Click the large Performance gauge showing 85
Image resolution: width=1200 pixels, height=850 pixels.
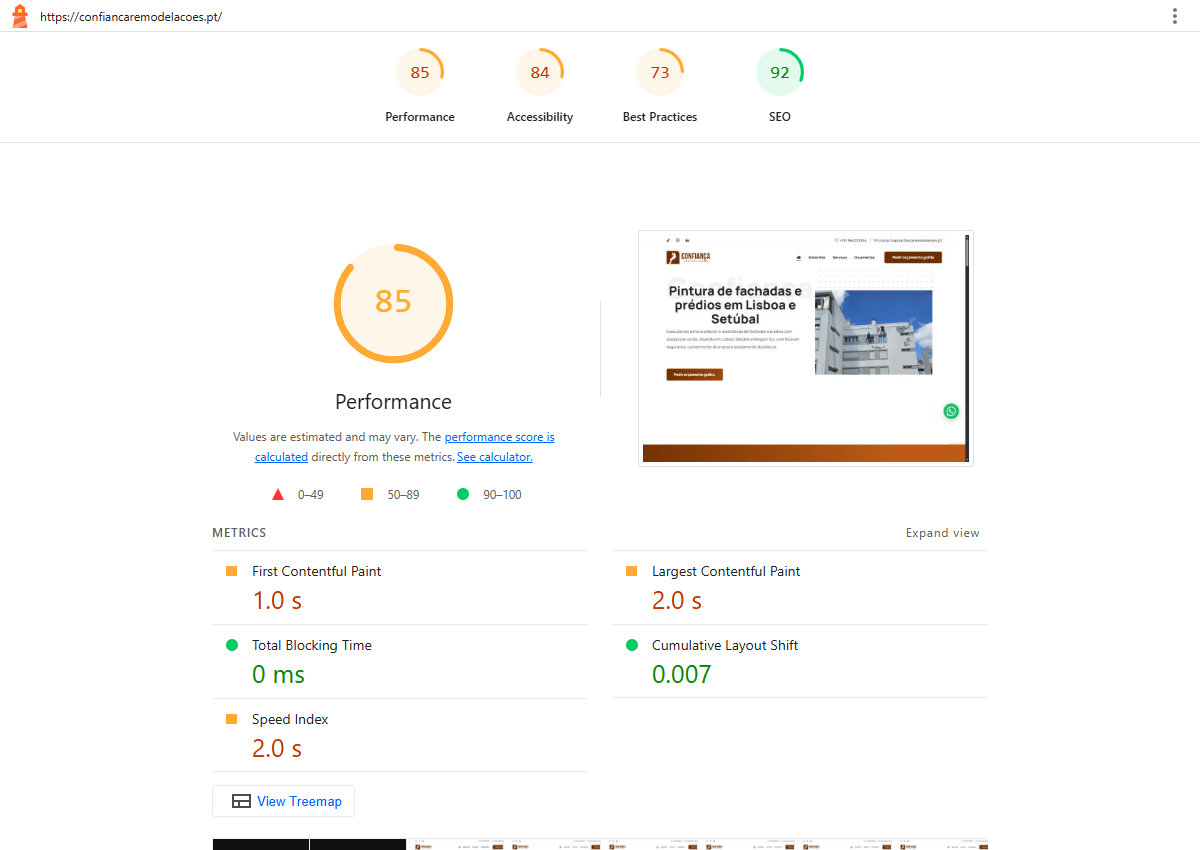click(x=393, y=302)
